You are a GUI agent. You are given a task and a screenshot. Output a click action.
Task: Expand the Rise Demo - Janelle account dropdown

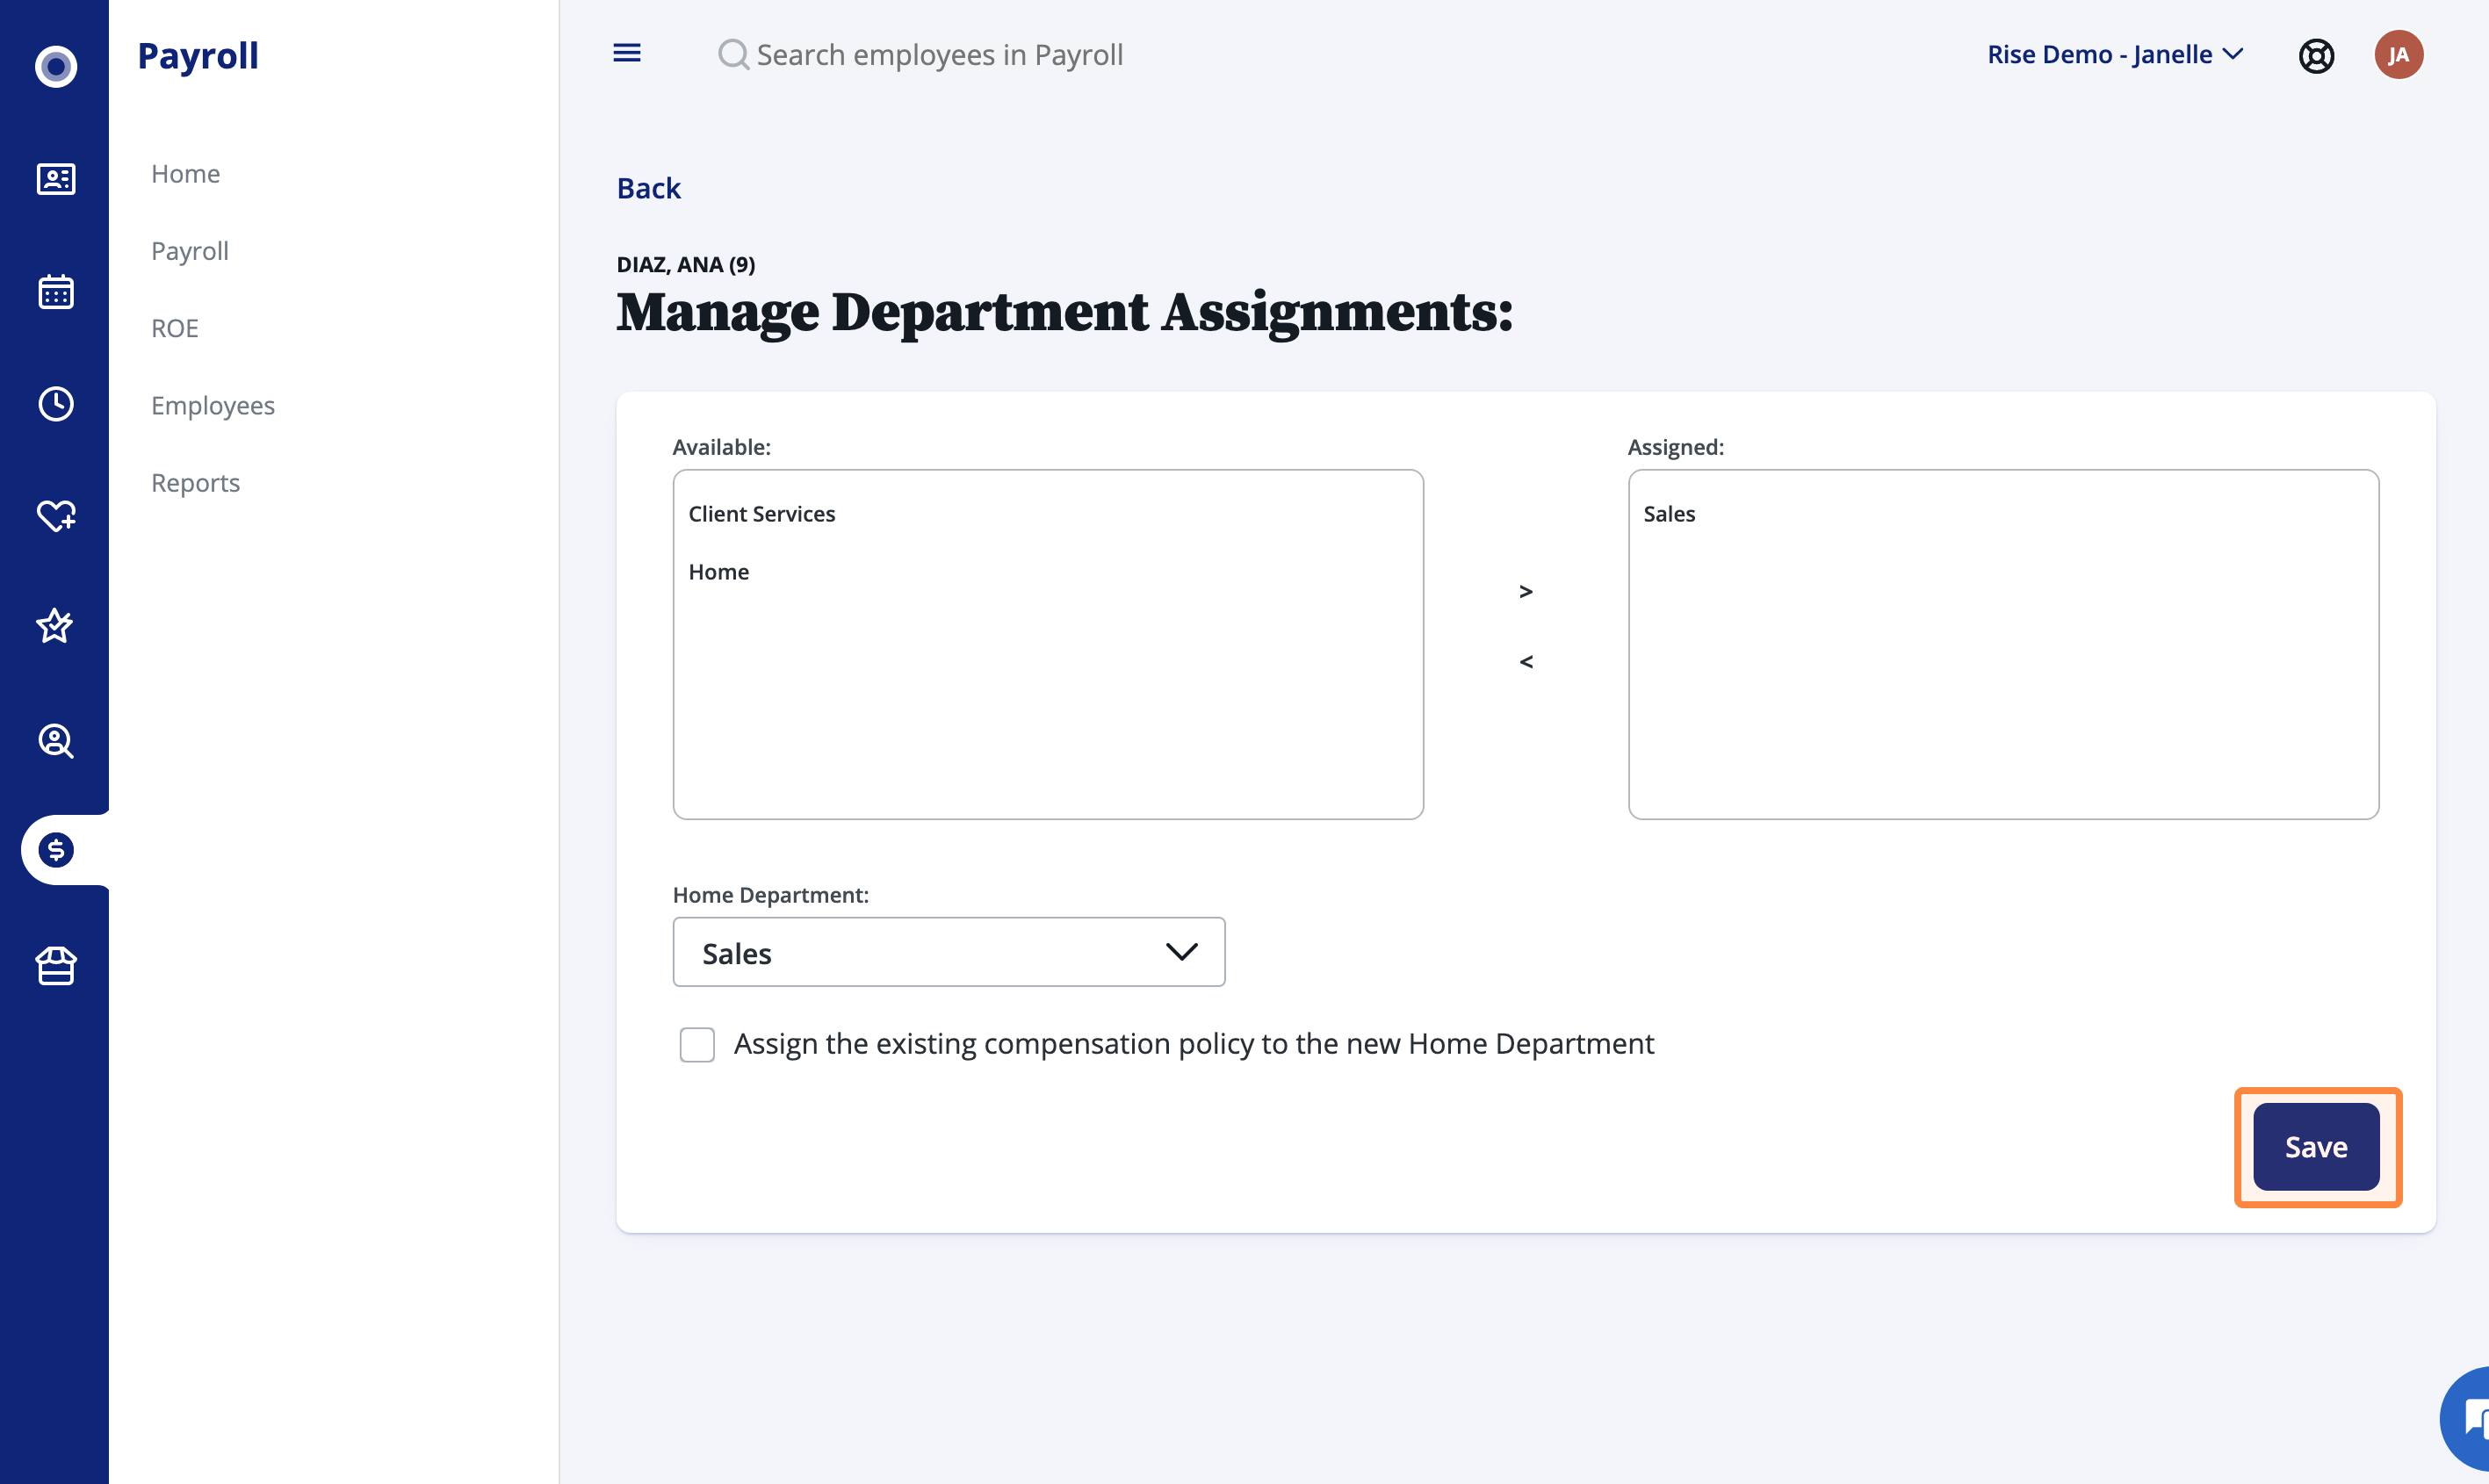click(x=2115, y=54)
